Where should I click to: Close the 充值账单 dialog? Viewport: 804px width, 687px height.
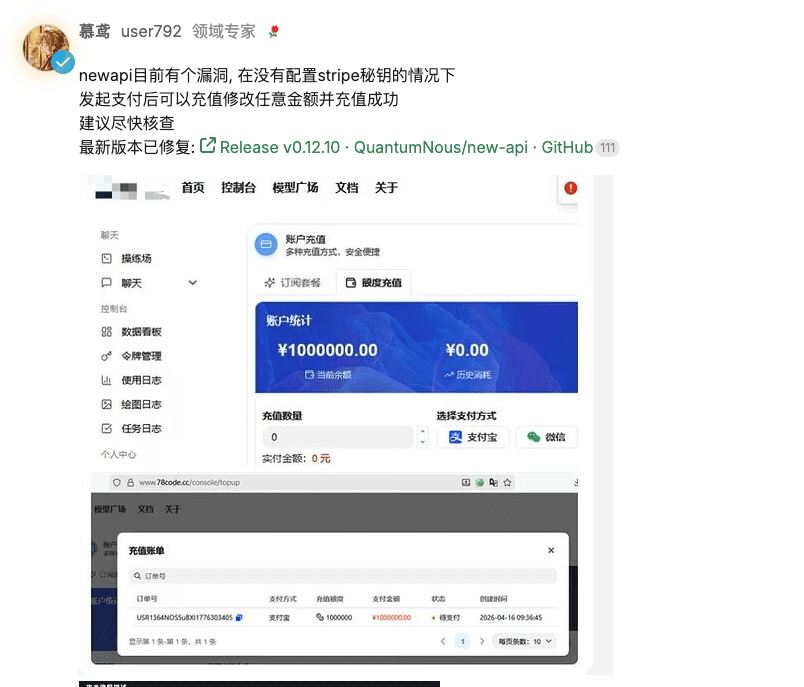550,549
